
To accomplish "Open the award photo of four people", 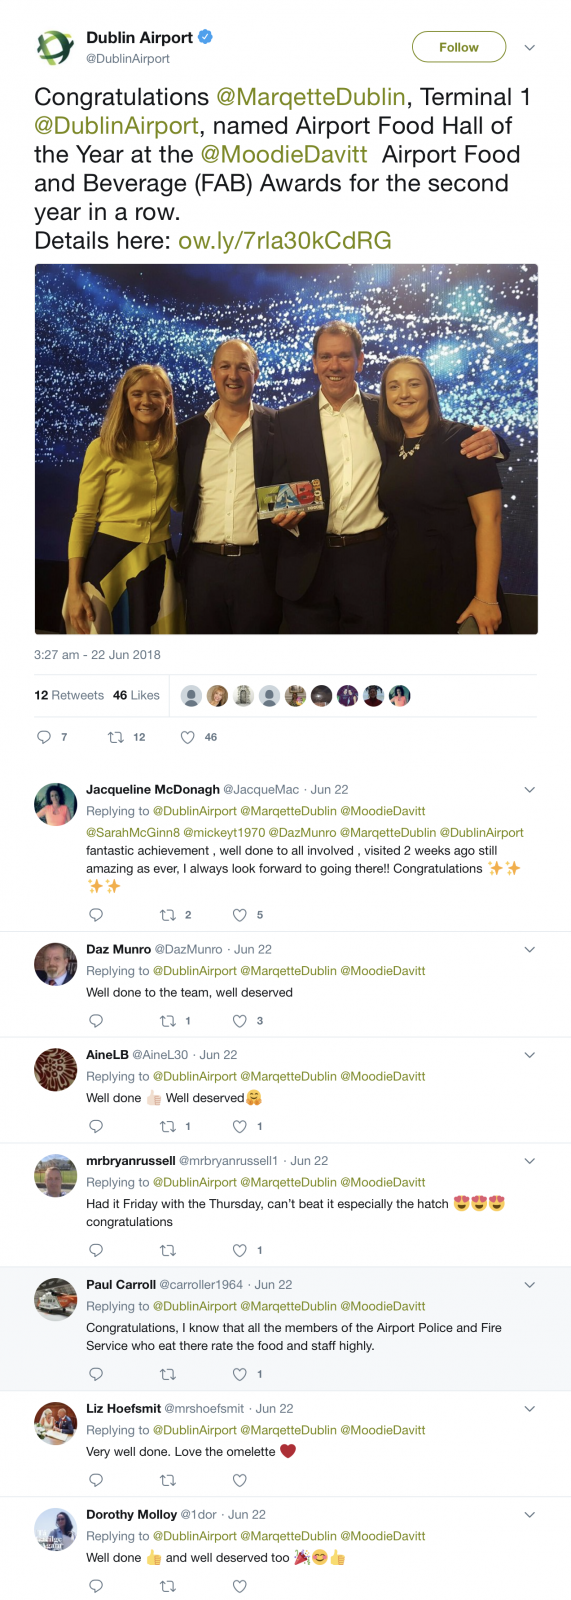I will pos(286,449).
